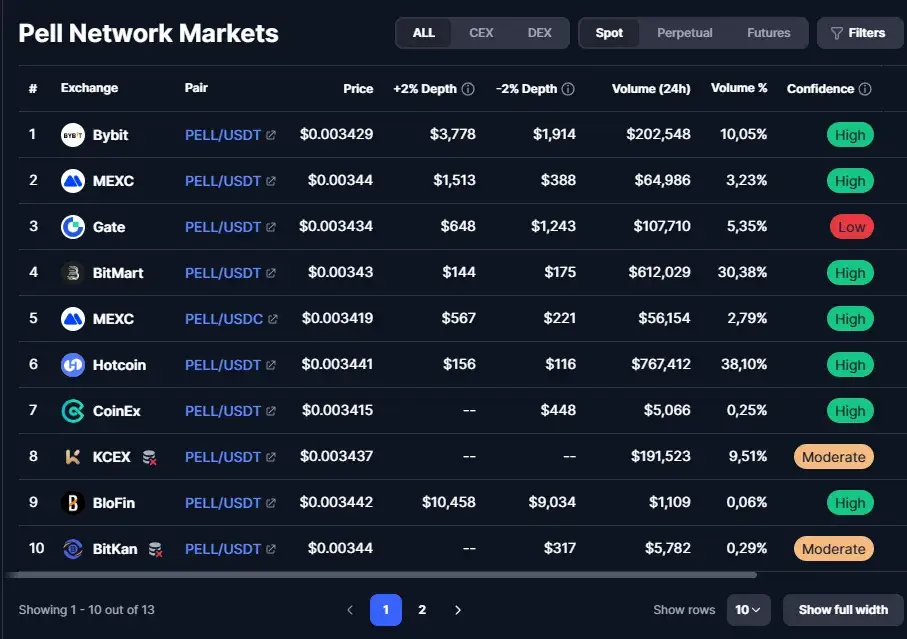Open the Show rows 10 dropdown
The height and width of the screenshot is (639, 907).
748,610
